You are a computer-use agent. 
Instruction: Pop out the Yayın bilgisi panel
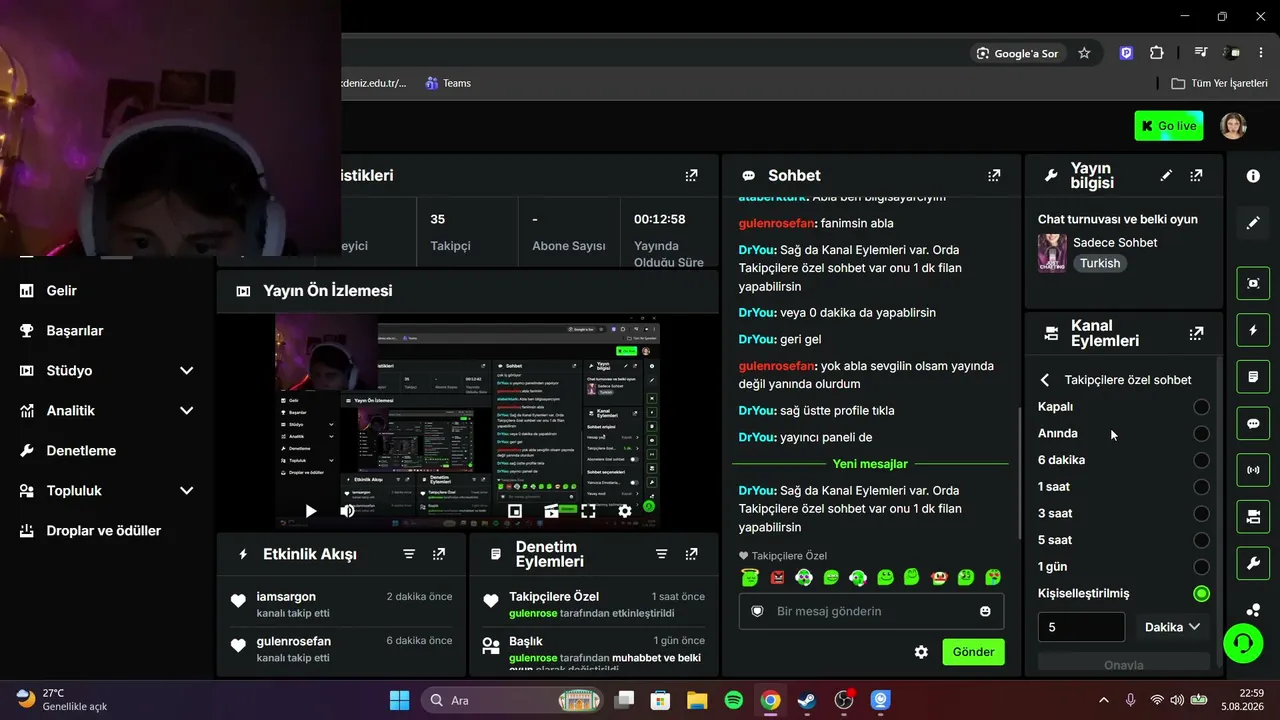point(1196,175)
